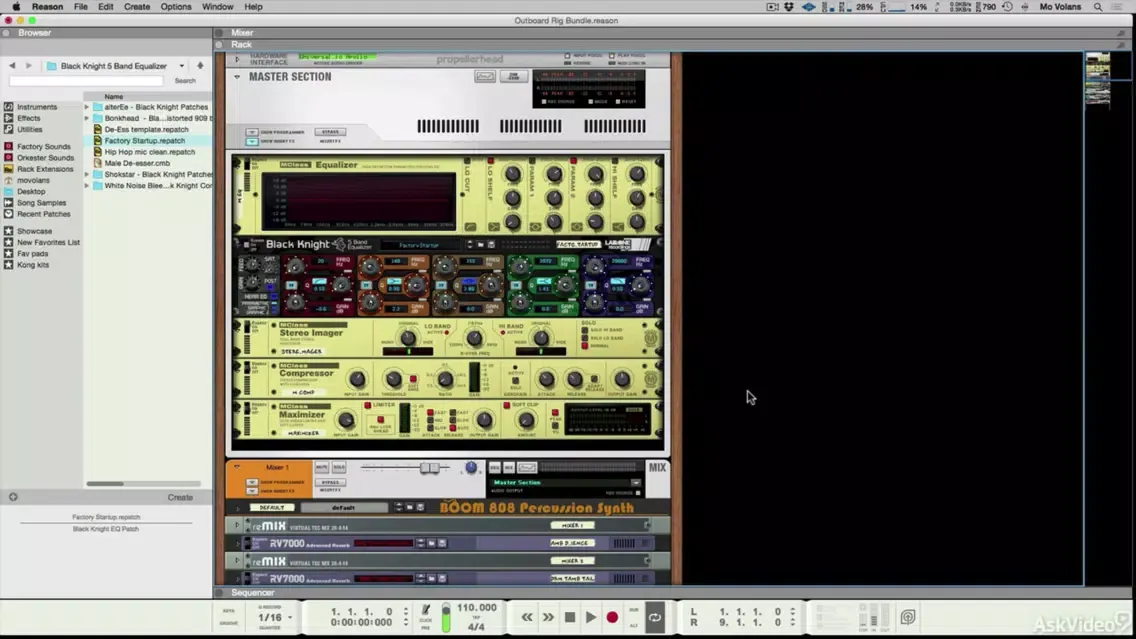Click the Solo button on Mixer 1
The image size is (1136, 639).
(x=338, y=467)
